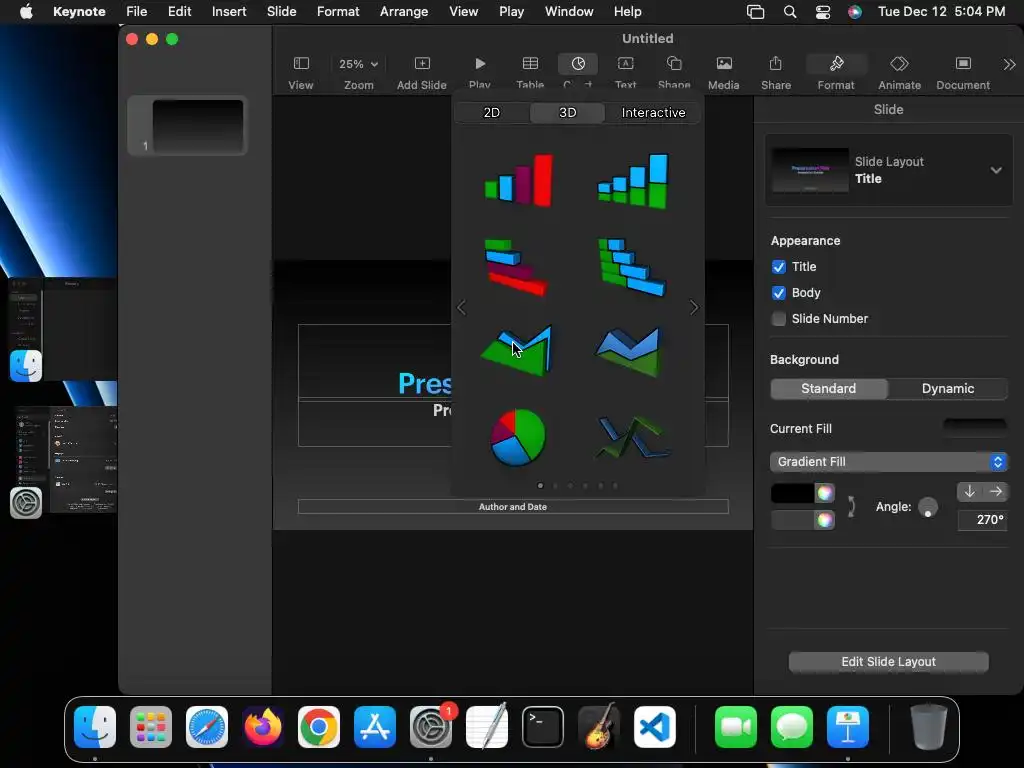Toggle the Title appearance checkbox
This screenshot has width=1024, height=768.
pyautogui.click(x=778, y=267)
